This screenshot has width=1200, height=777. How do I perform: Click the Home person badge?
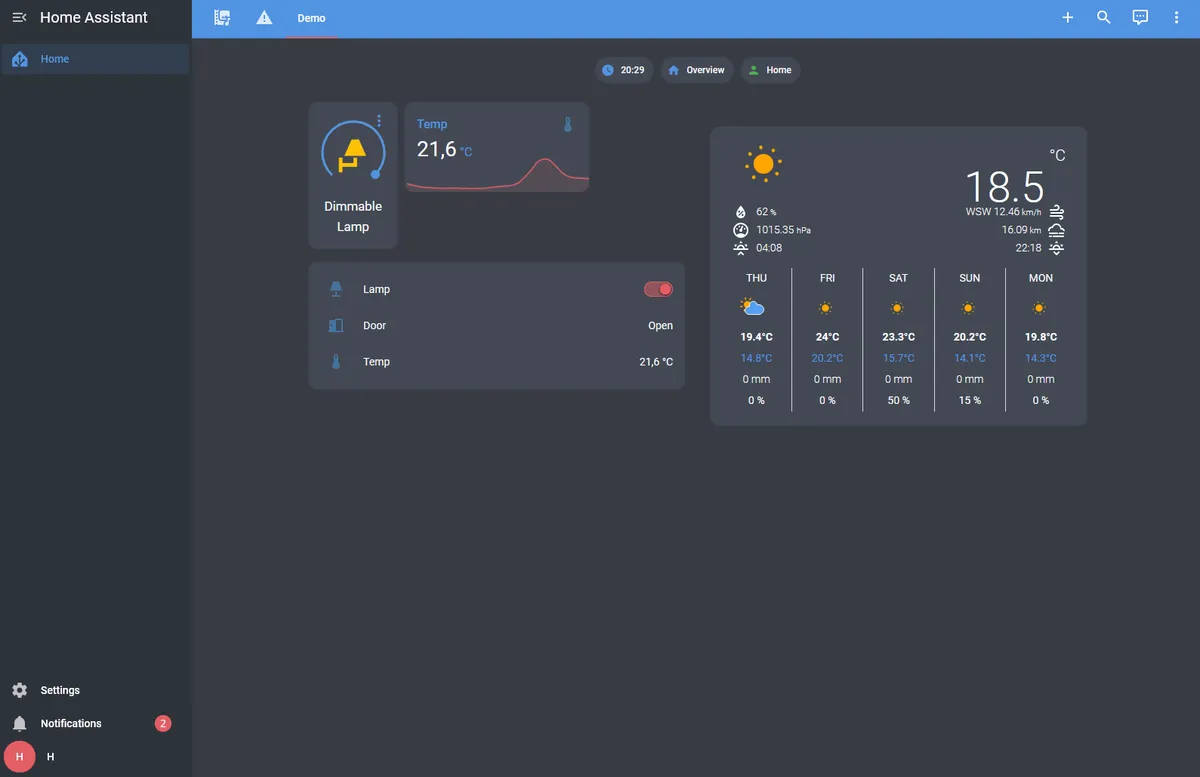point(770,70)
